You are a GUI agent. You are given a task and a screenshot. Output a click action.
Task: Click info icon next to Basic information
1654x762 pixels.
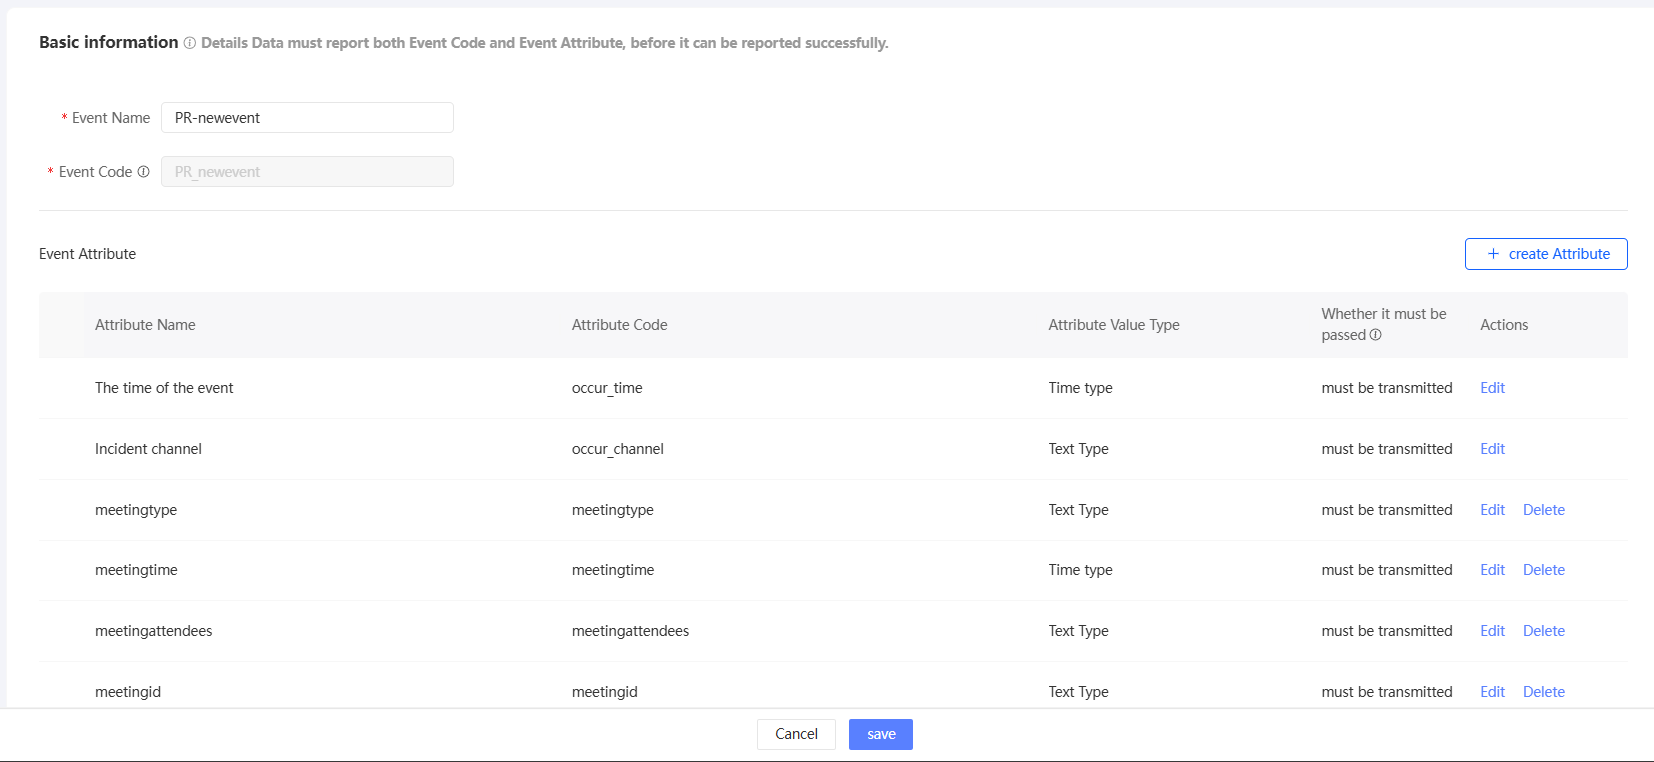pos(190,43)
